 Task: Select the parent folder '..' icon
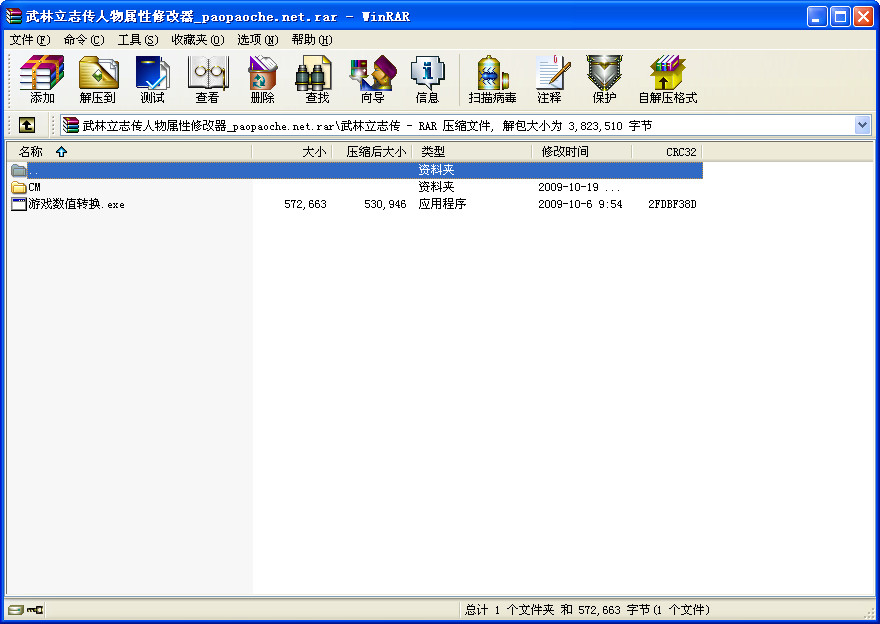pos(19,170)
